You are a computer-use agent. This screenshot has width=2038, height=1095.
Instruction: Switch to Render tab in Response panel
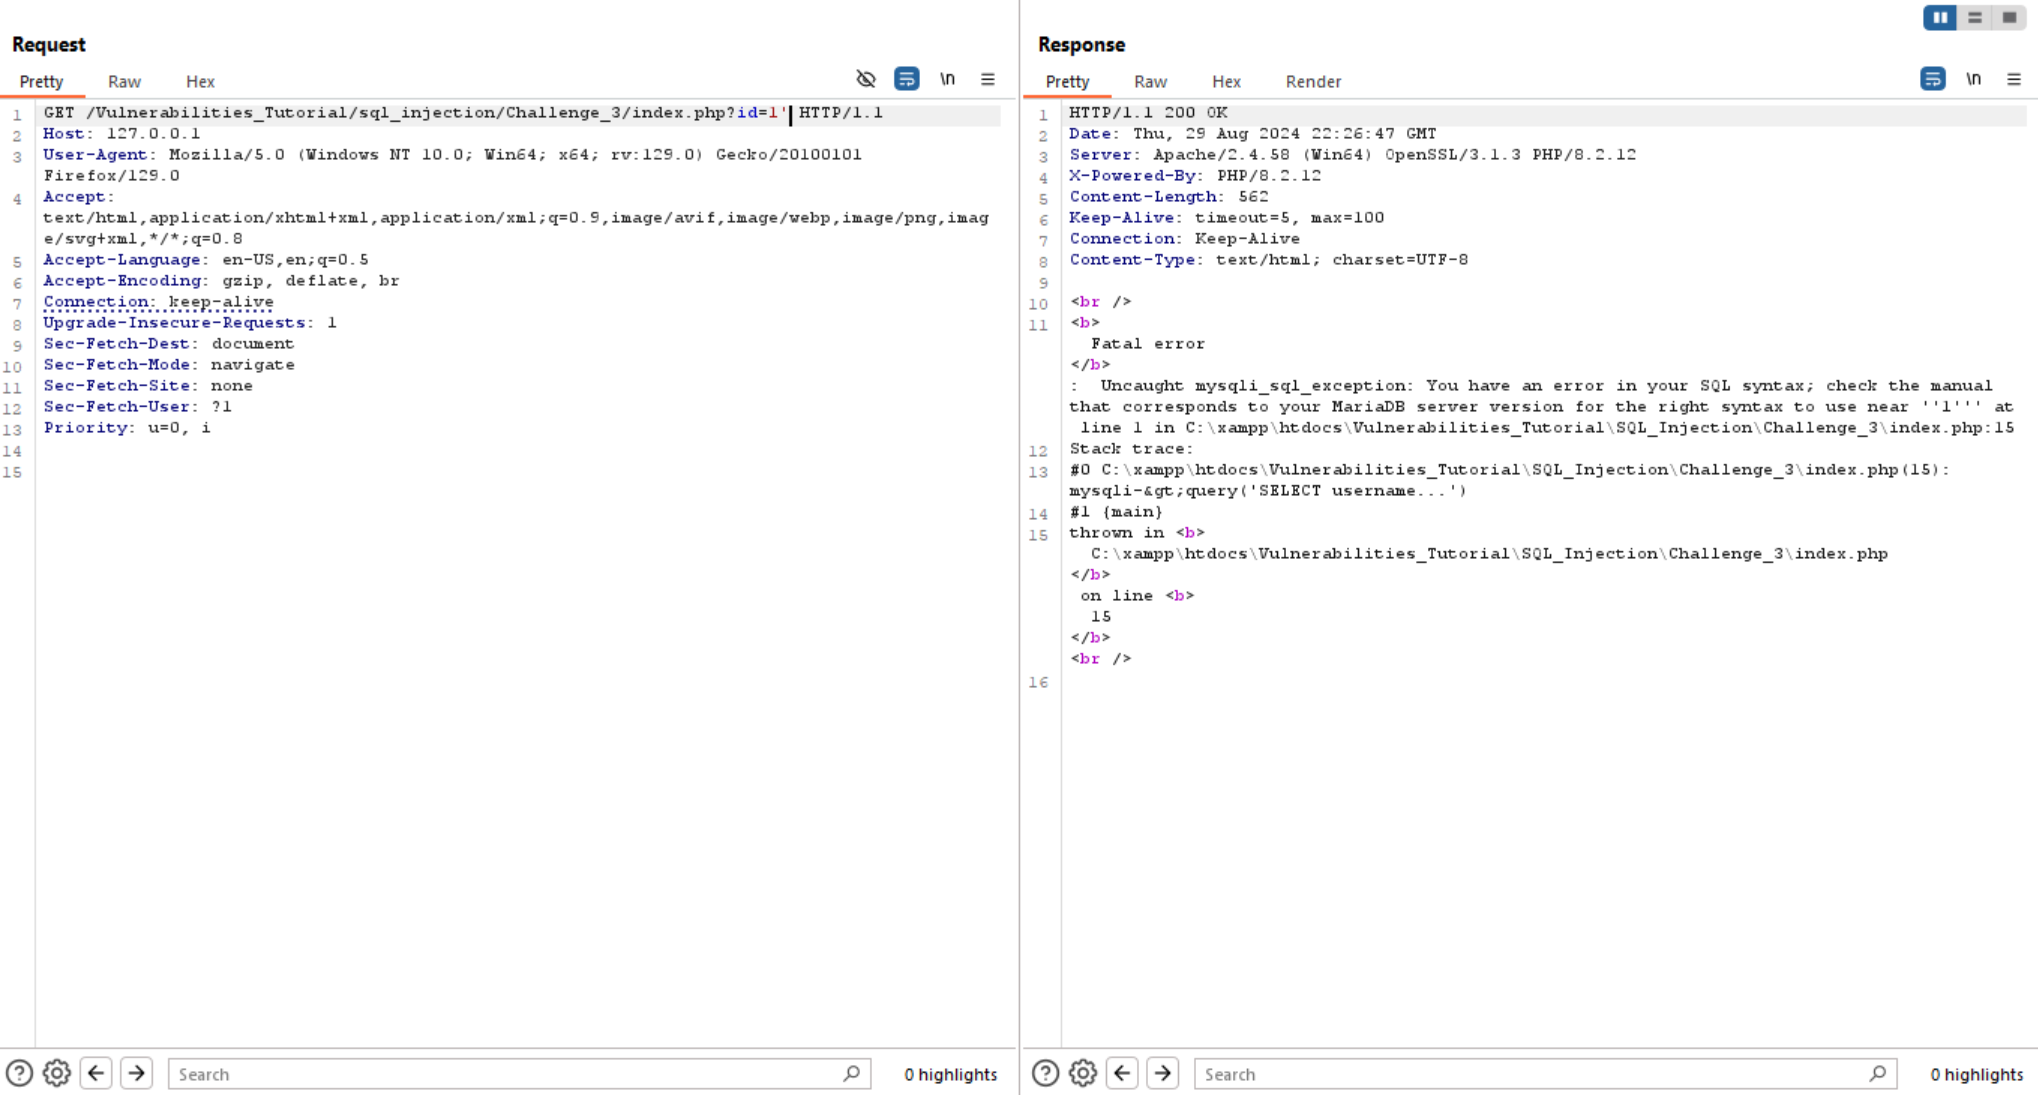point(1313,81)
